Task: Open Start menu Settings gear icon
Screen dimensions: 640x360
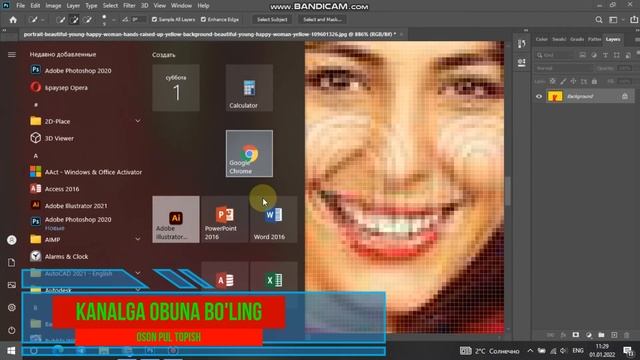Action: click(12, 307)
